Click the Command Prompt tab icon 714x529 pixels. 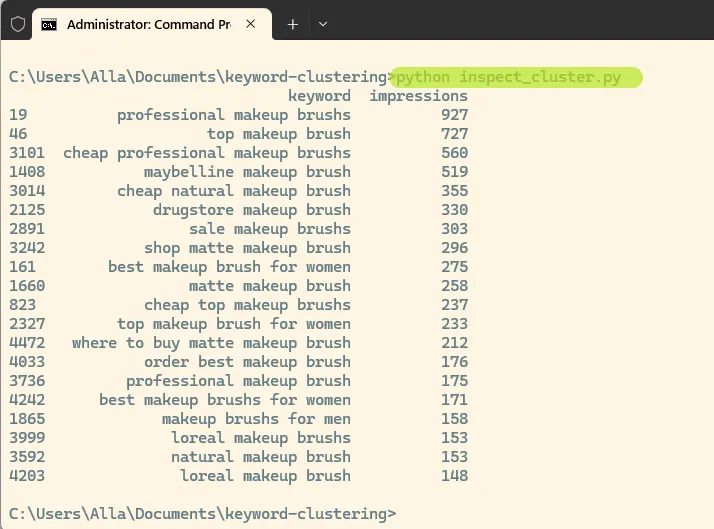point(48,24)
